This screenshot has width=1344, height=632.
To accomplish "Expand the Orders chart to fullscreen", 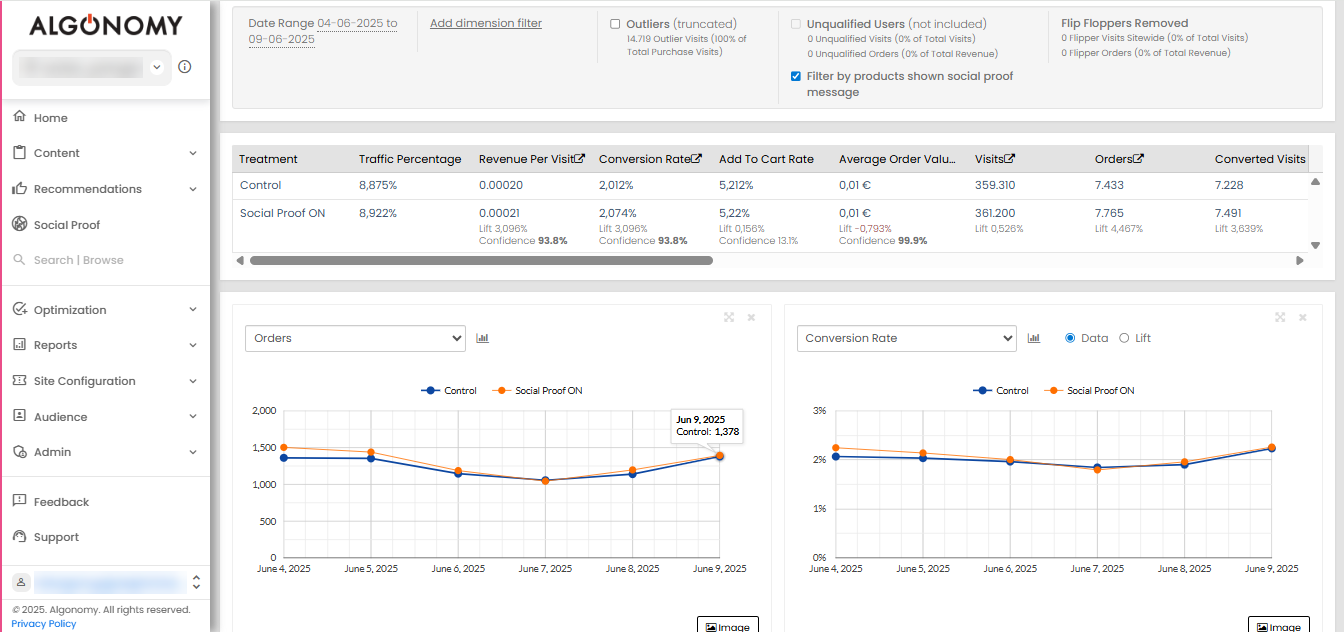I will click(729, 317).
